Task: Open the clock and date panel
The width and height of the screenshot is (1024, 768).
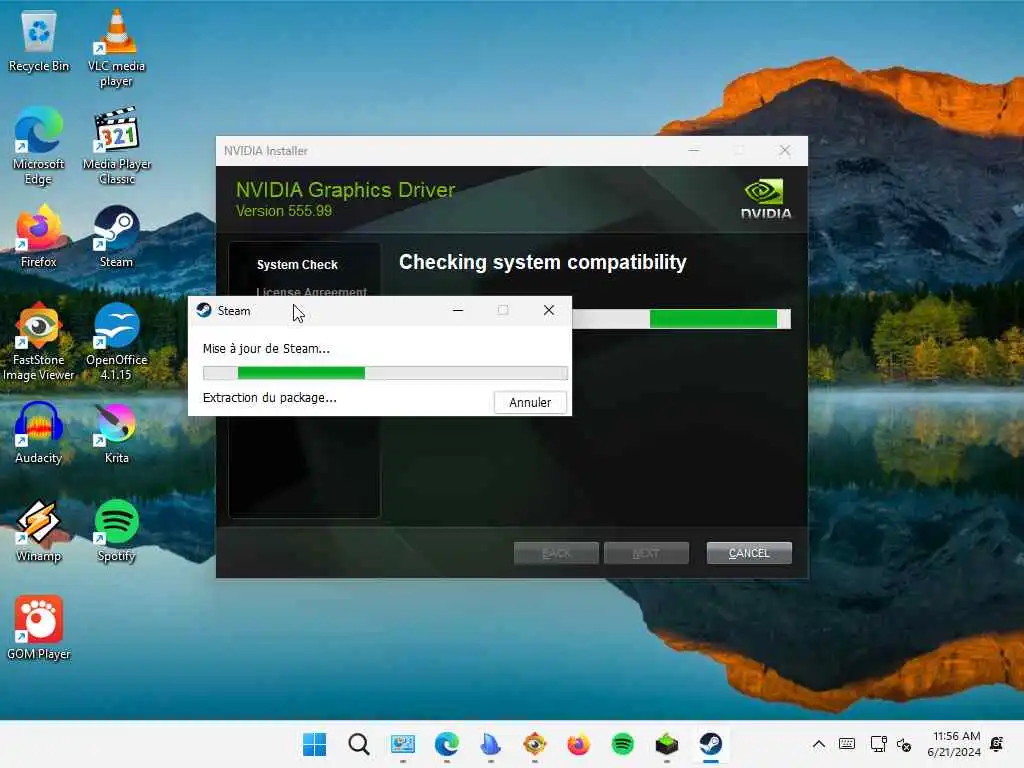Action: (x=954, y=744)
